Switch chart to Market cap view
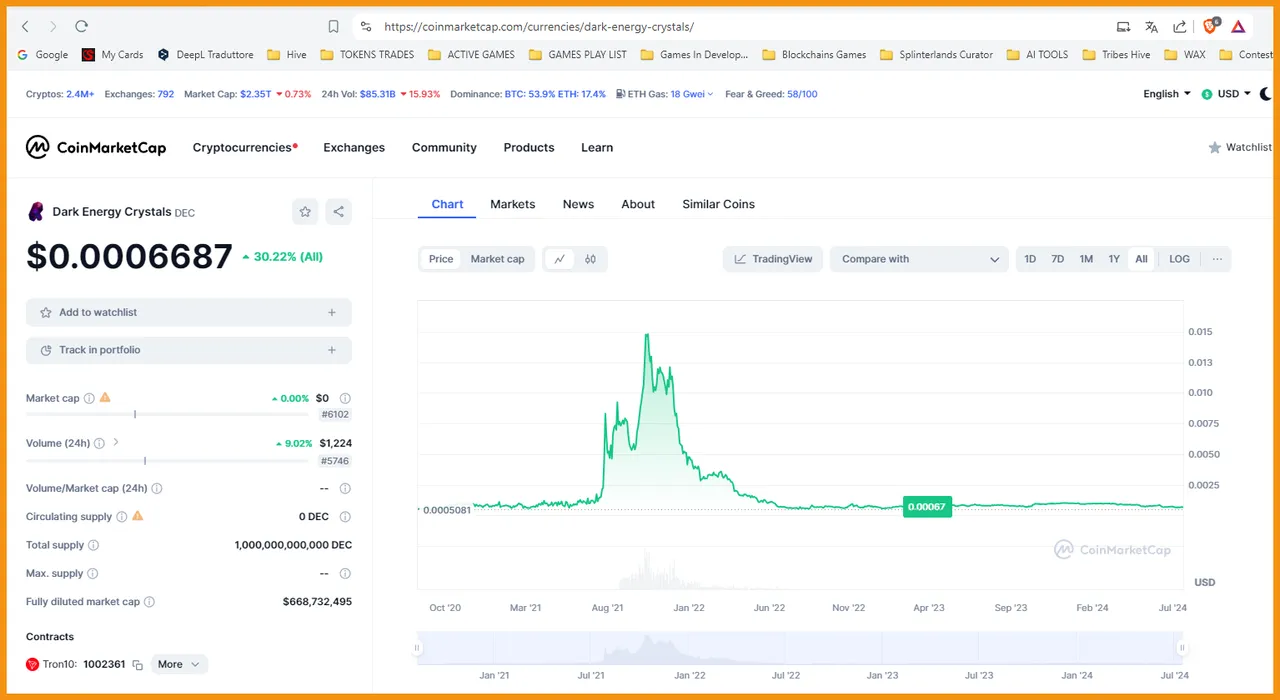Viewport: 1280px width, 700px height. 497,259
